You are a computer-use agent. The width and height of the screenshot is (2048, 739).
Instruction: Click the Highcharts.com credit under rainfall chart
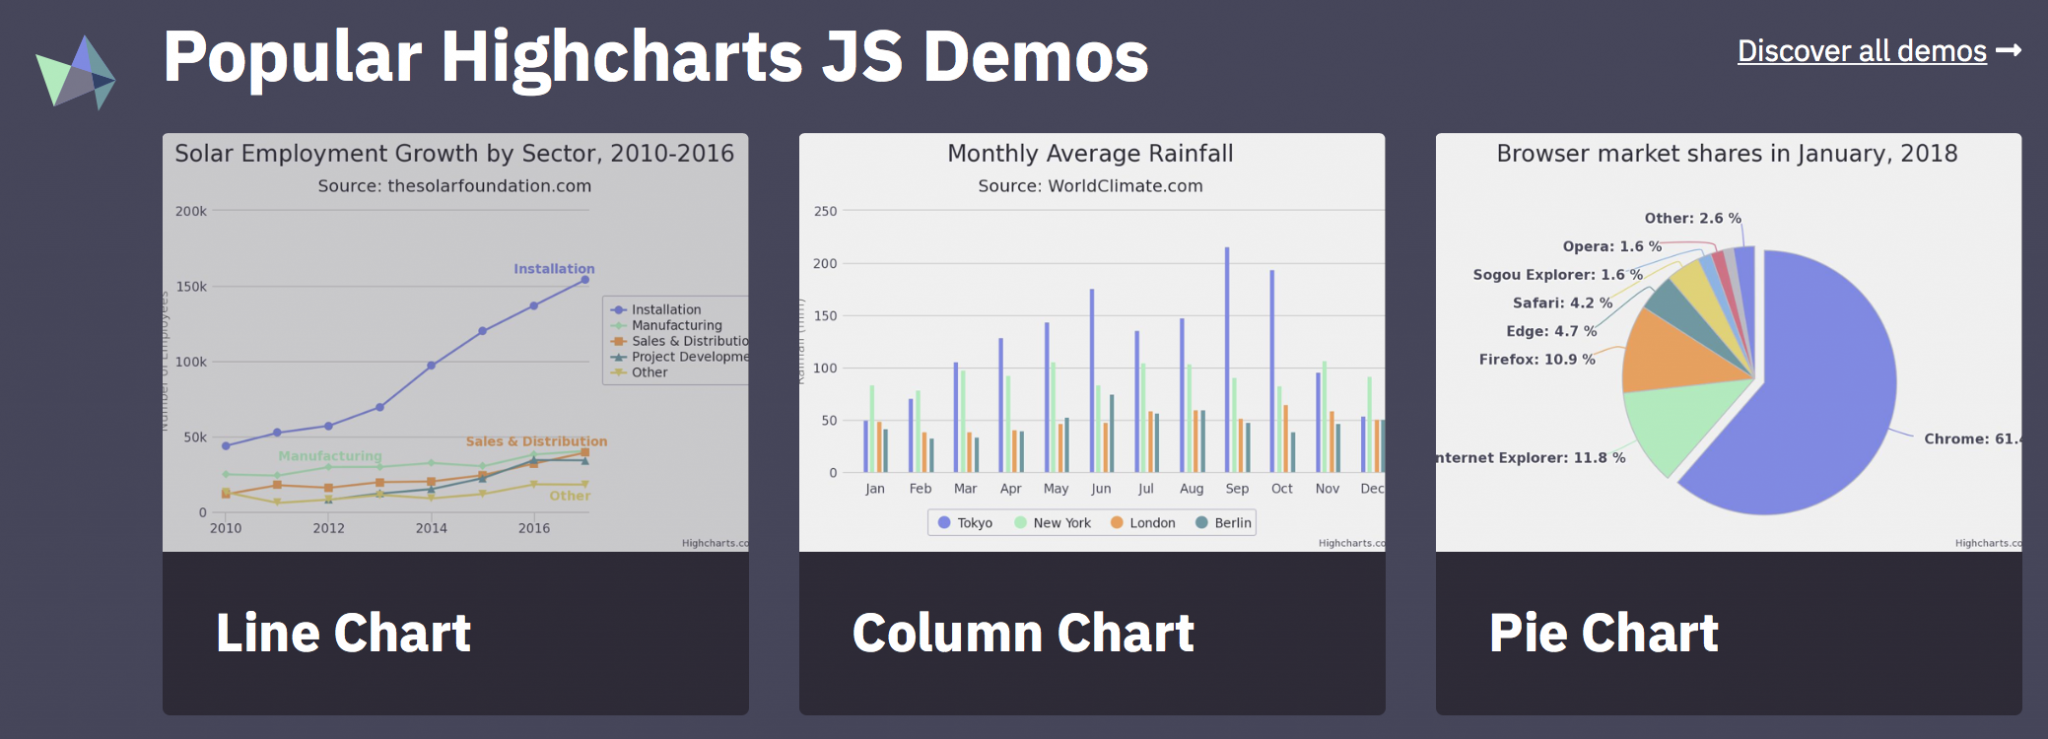tap(1350, 543)
